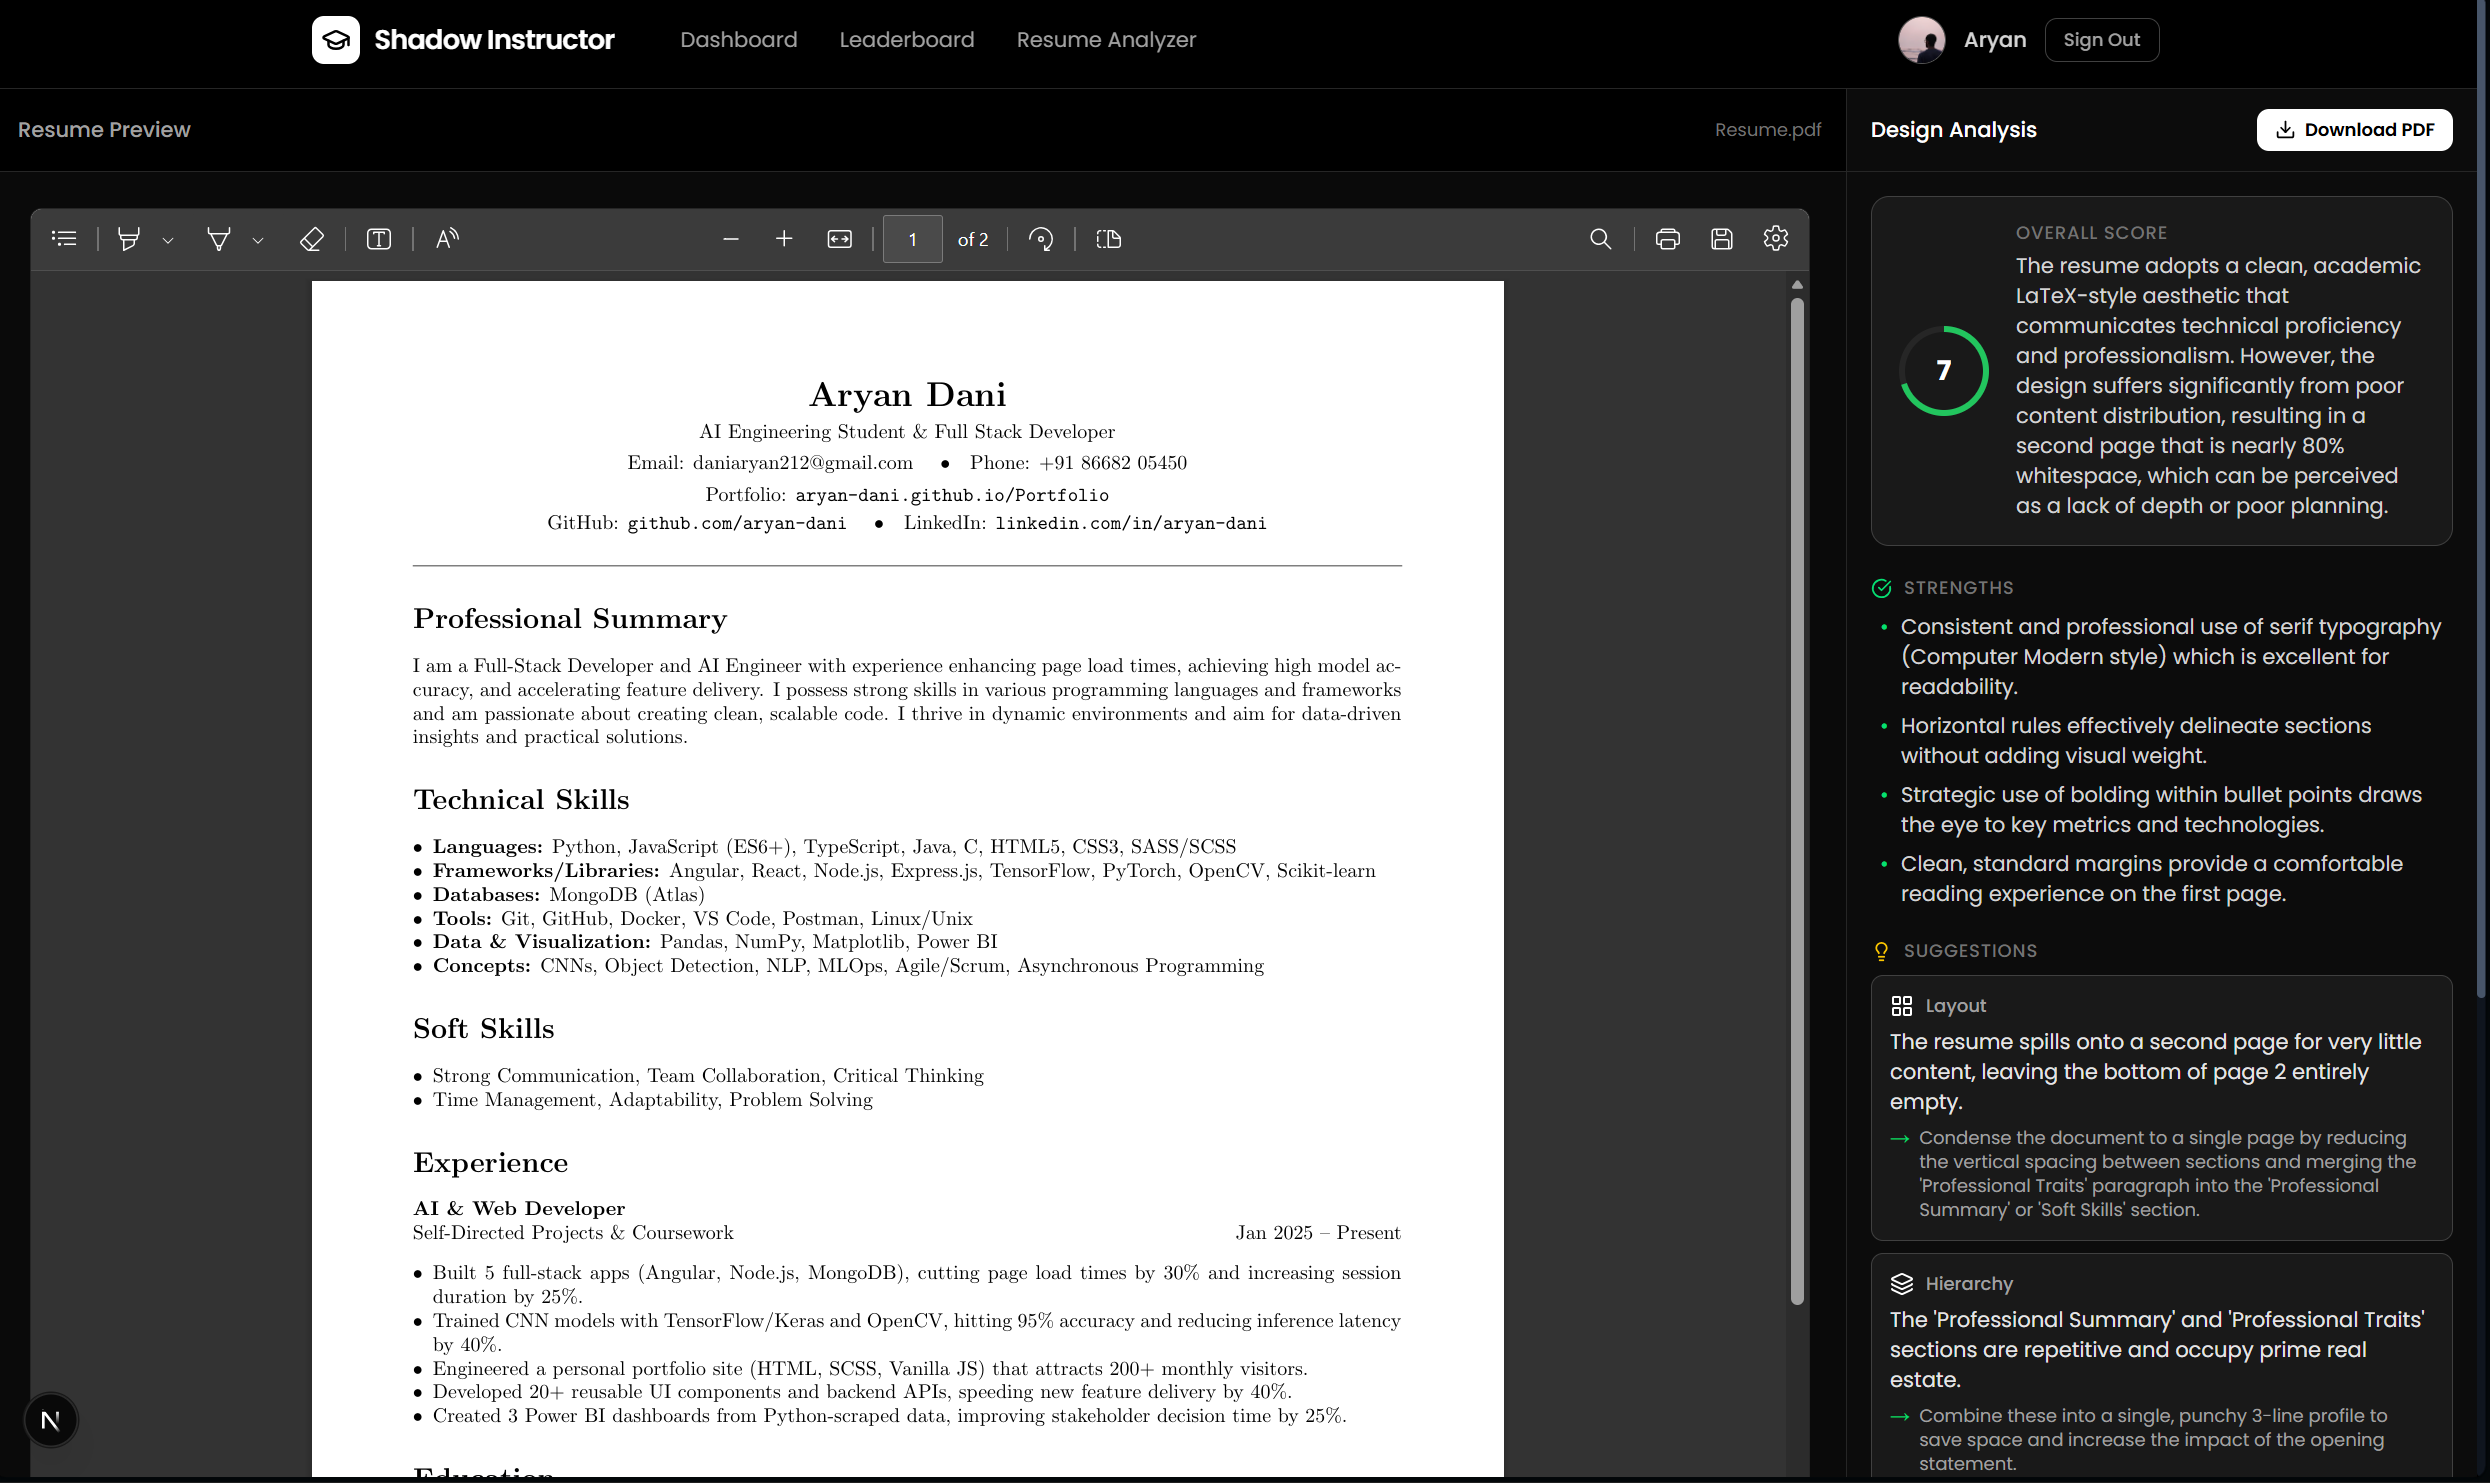Go to Resume Analyzer tab

click(1105, 40)
